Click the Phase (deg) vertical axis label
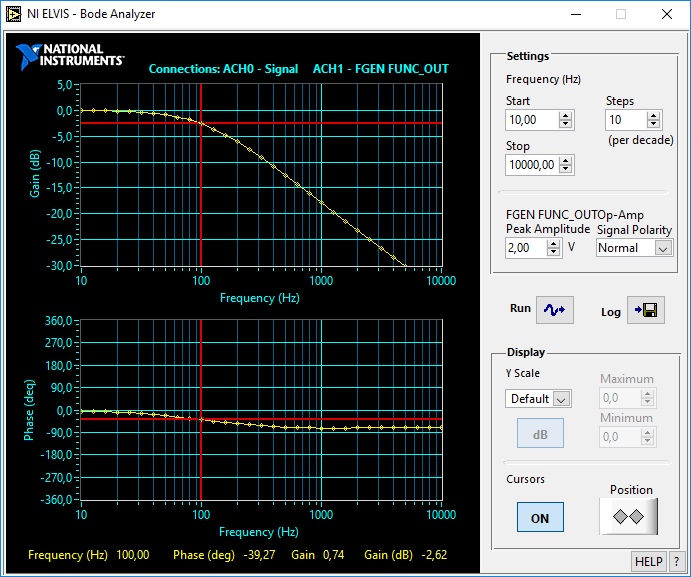The width and height of the screenshot is (691, 577). (29, 410)
